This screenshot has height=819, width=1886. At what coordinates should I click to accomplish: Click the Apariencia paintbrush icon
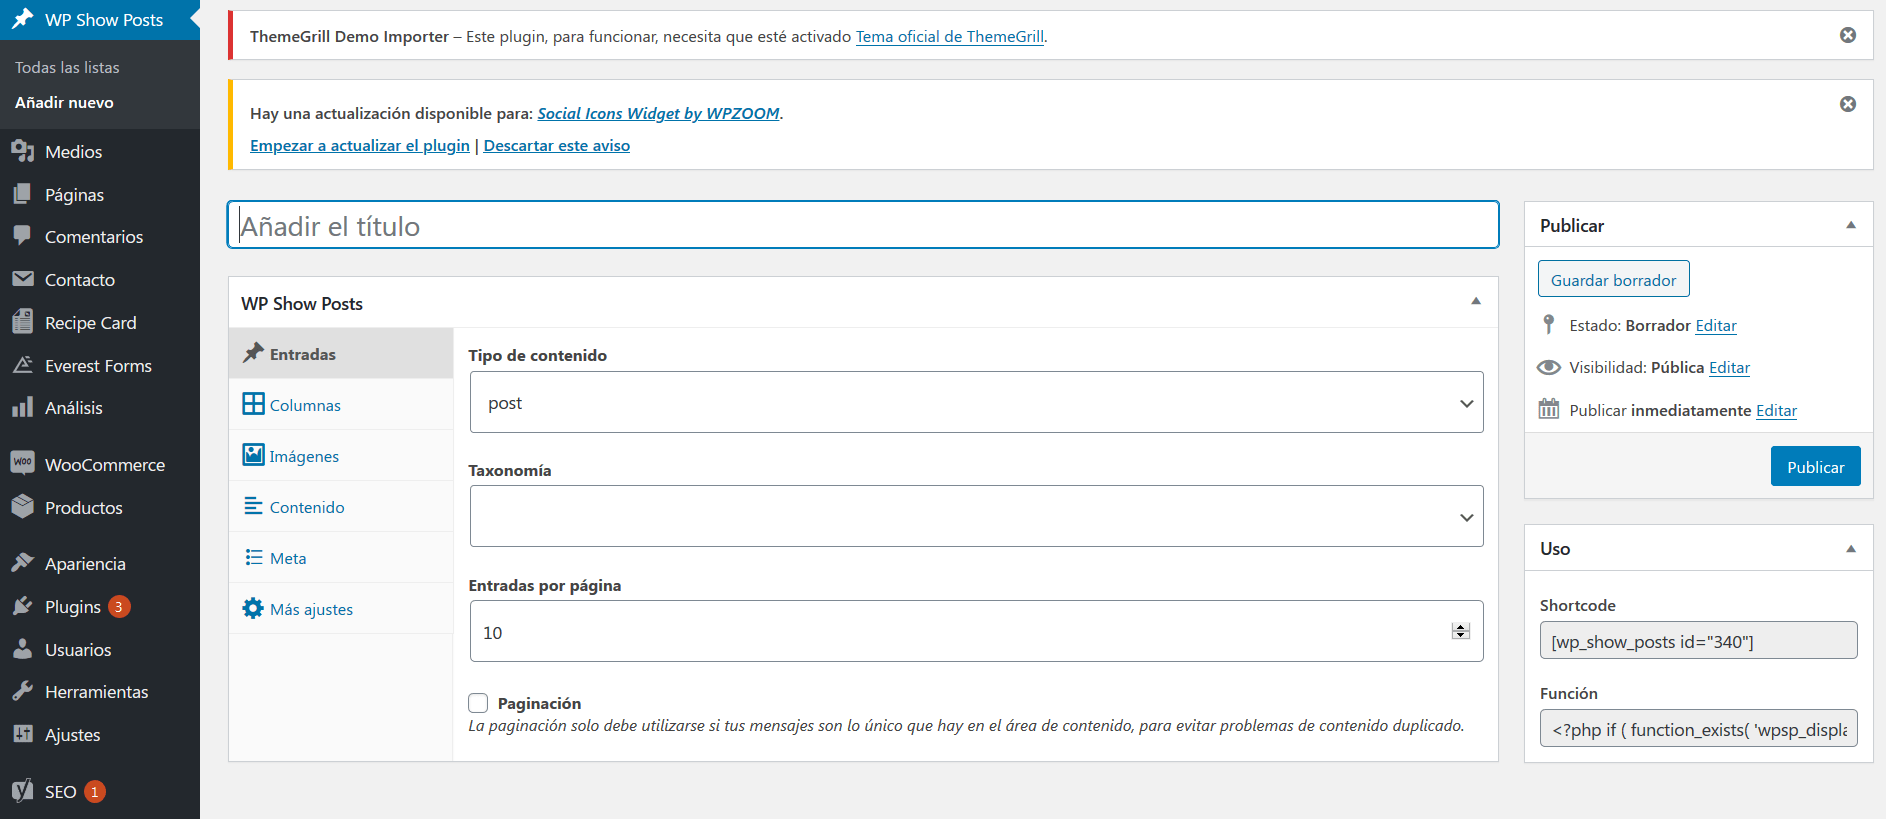pos(22,563)
